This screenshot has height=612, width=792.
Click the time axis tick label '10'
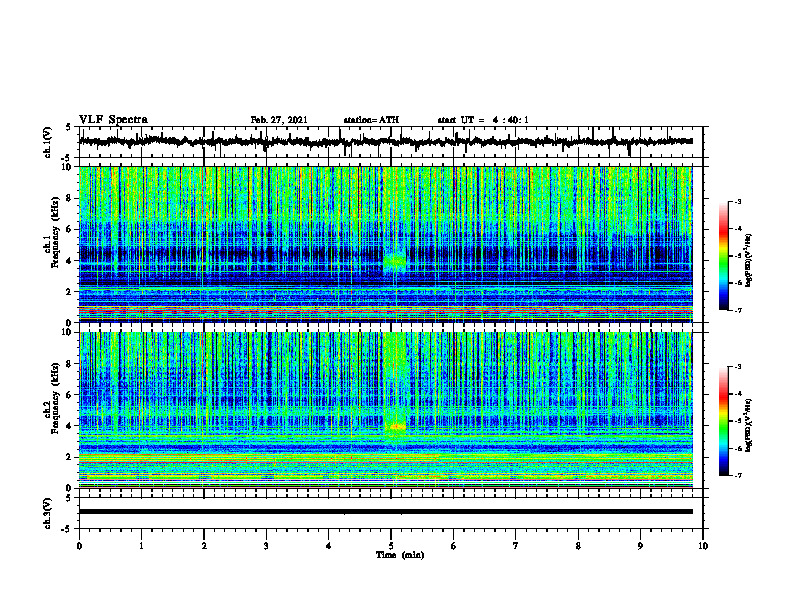click(x=703, y=546)
